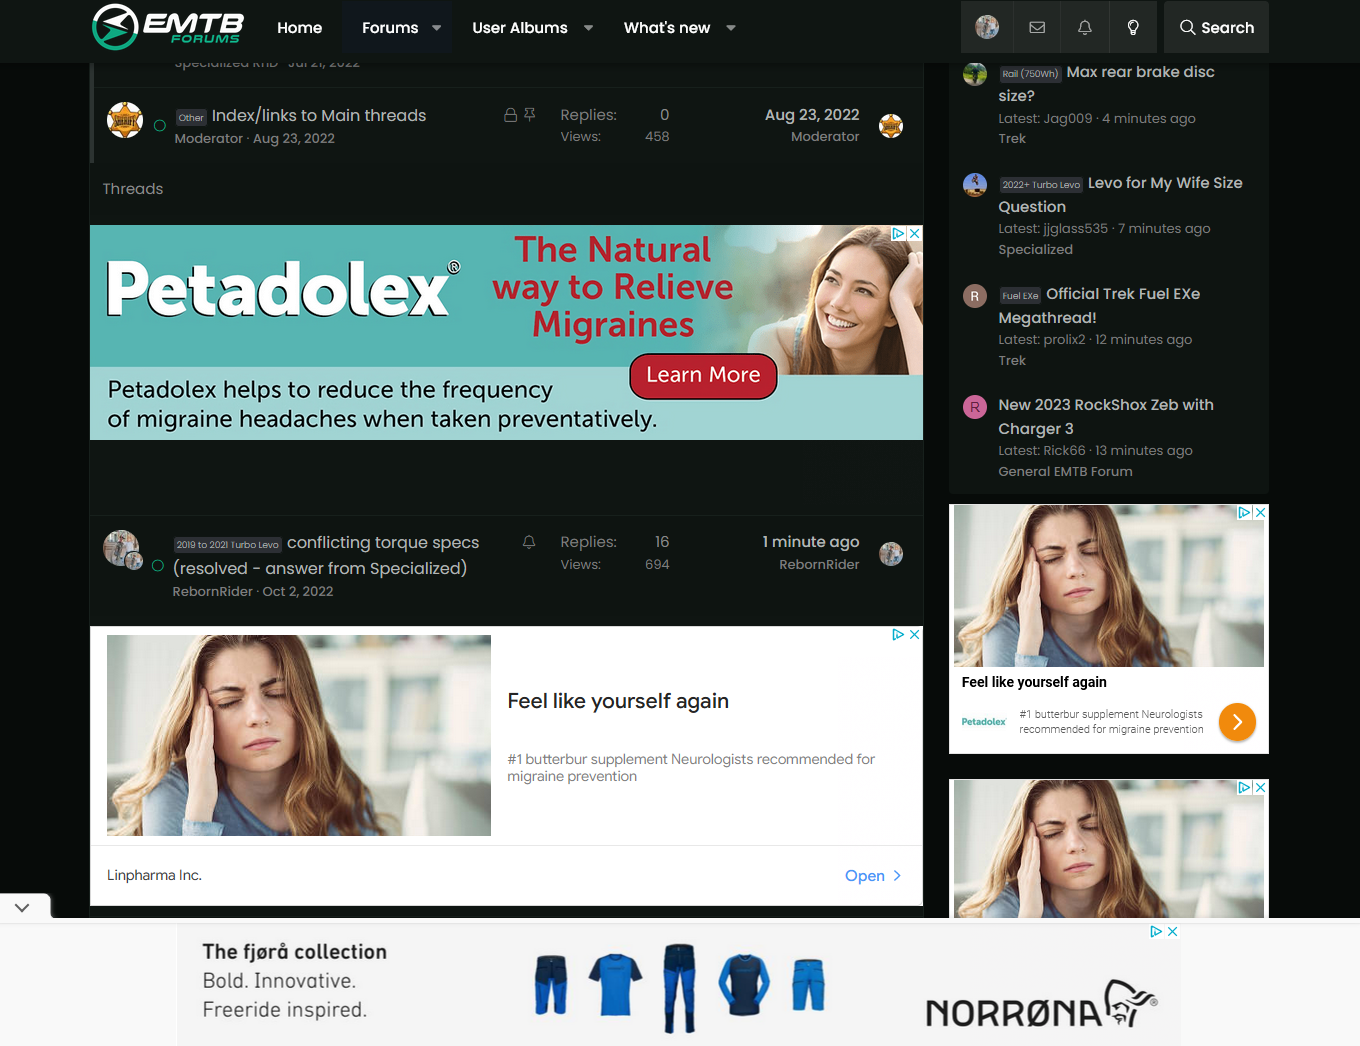This screenshot has width=1360, height=1046.
Task: Expand the User Albums dropdown arrow
Action: (x=589, y=28)
